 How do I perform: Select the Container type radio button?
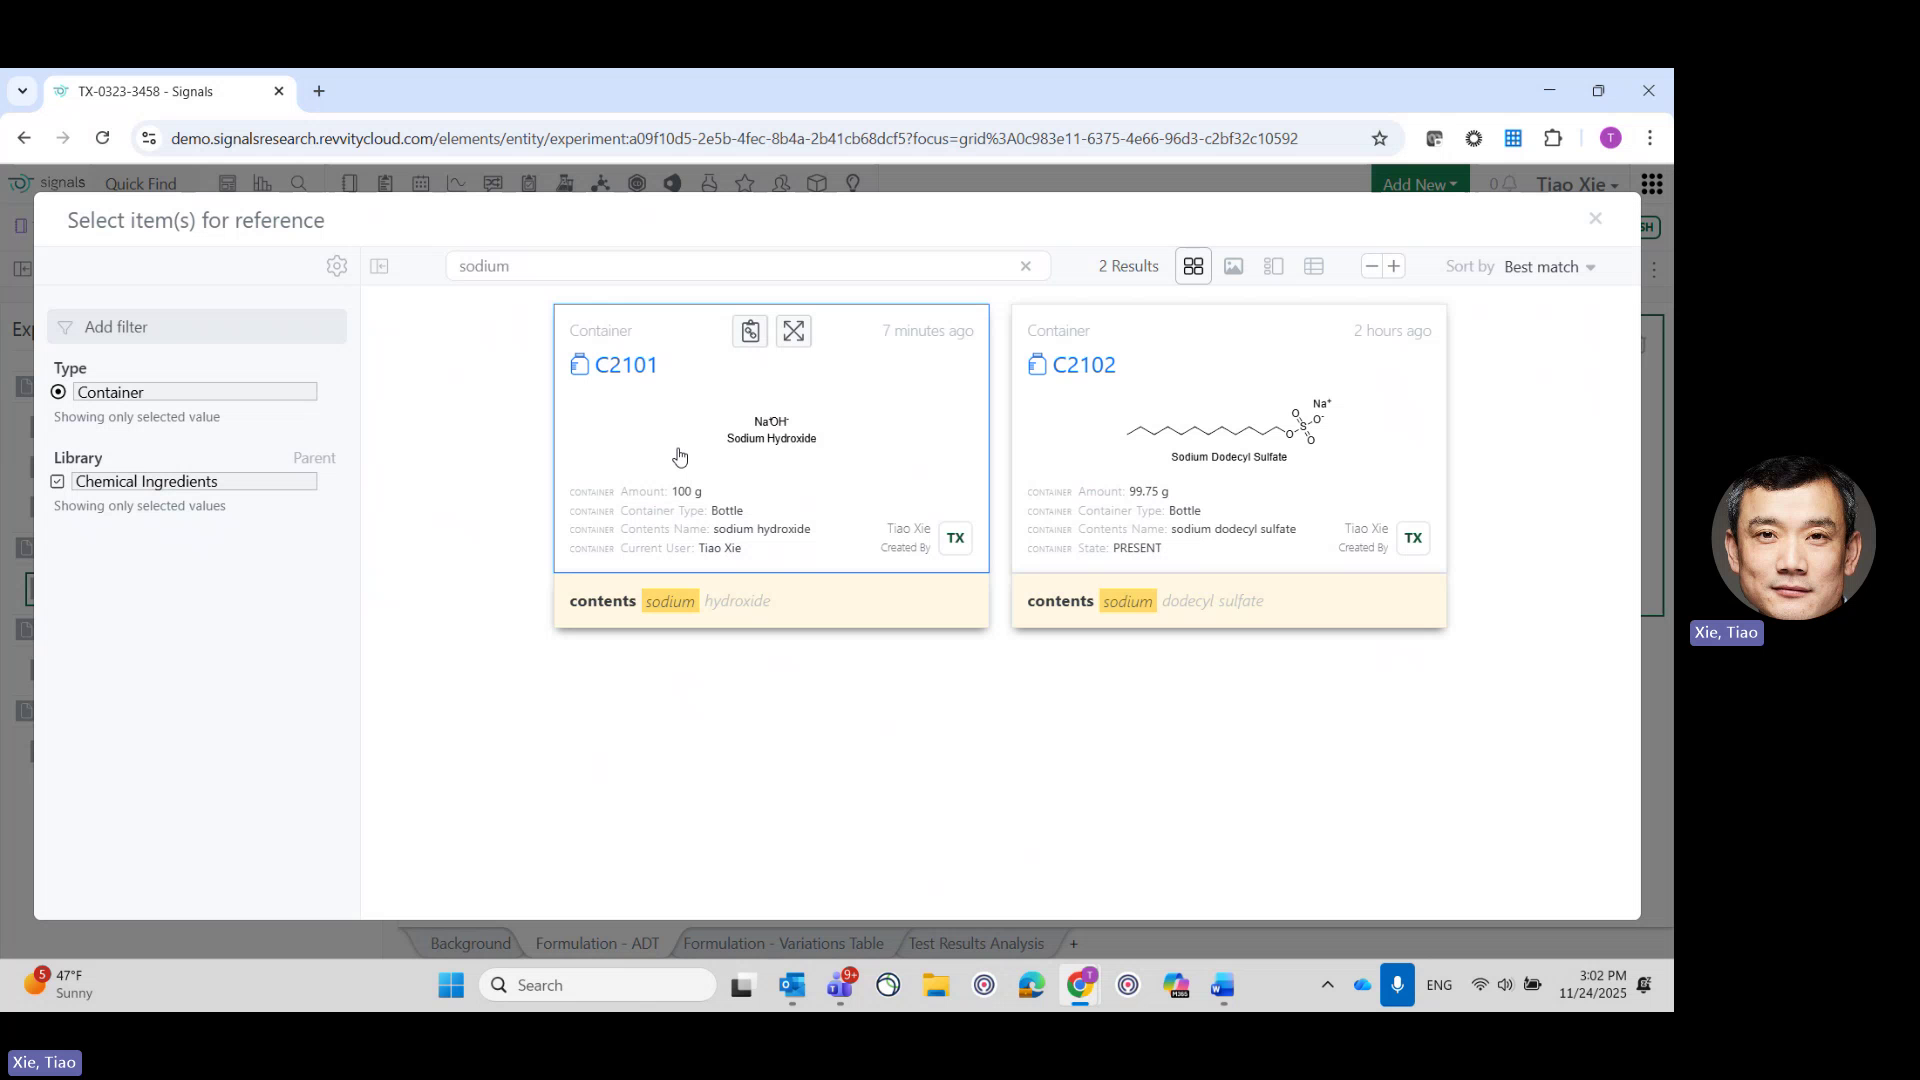58,391
